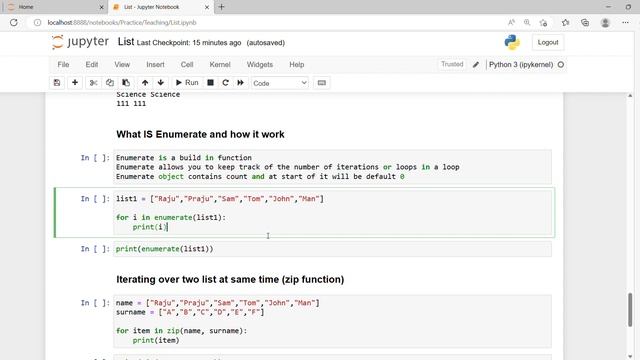640x360 pixels.
Task: Open the Widgets menu
Action: coord(260,64)
